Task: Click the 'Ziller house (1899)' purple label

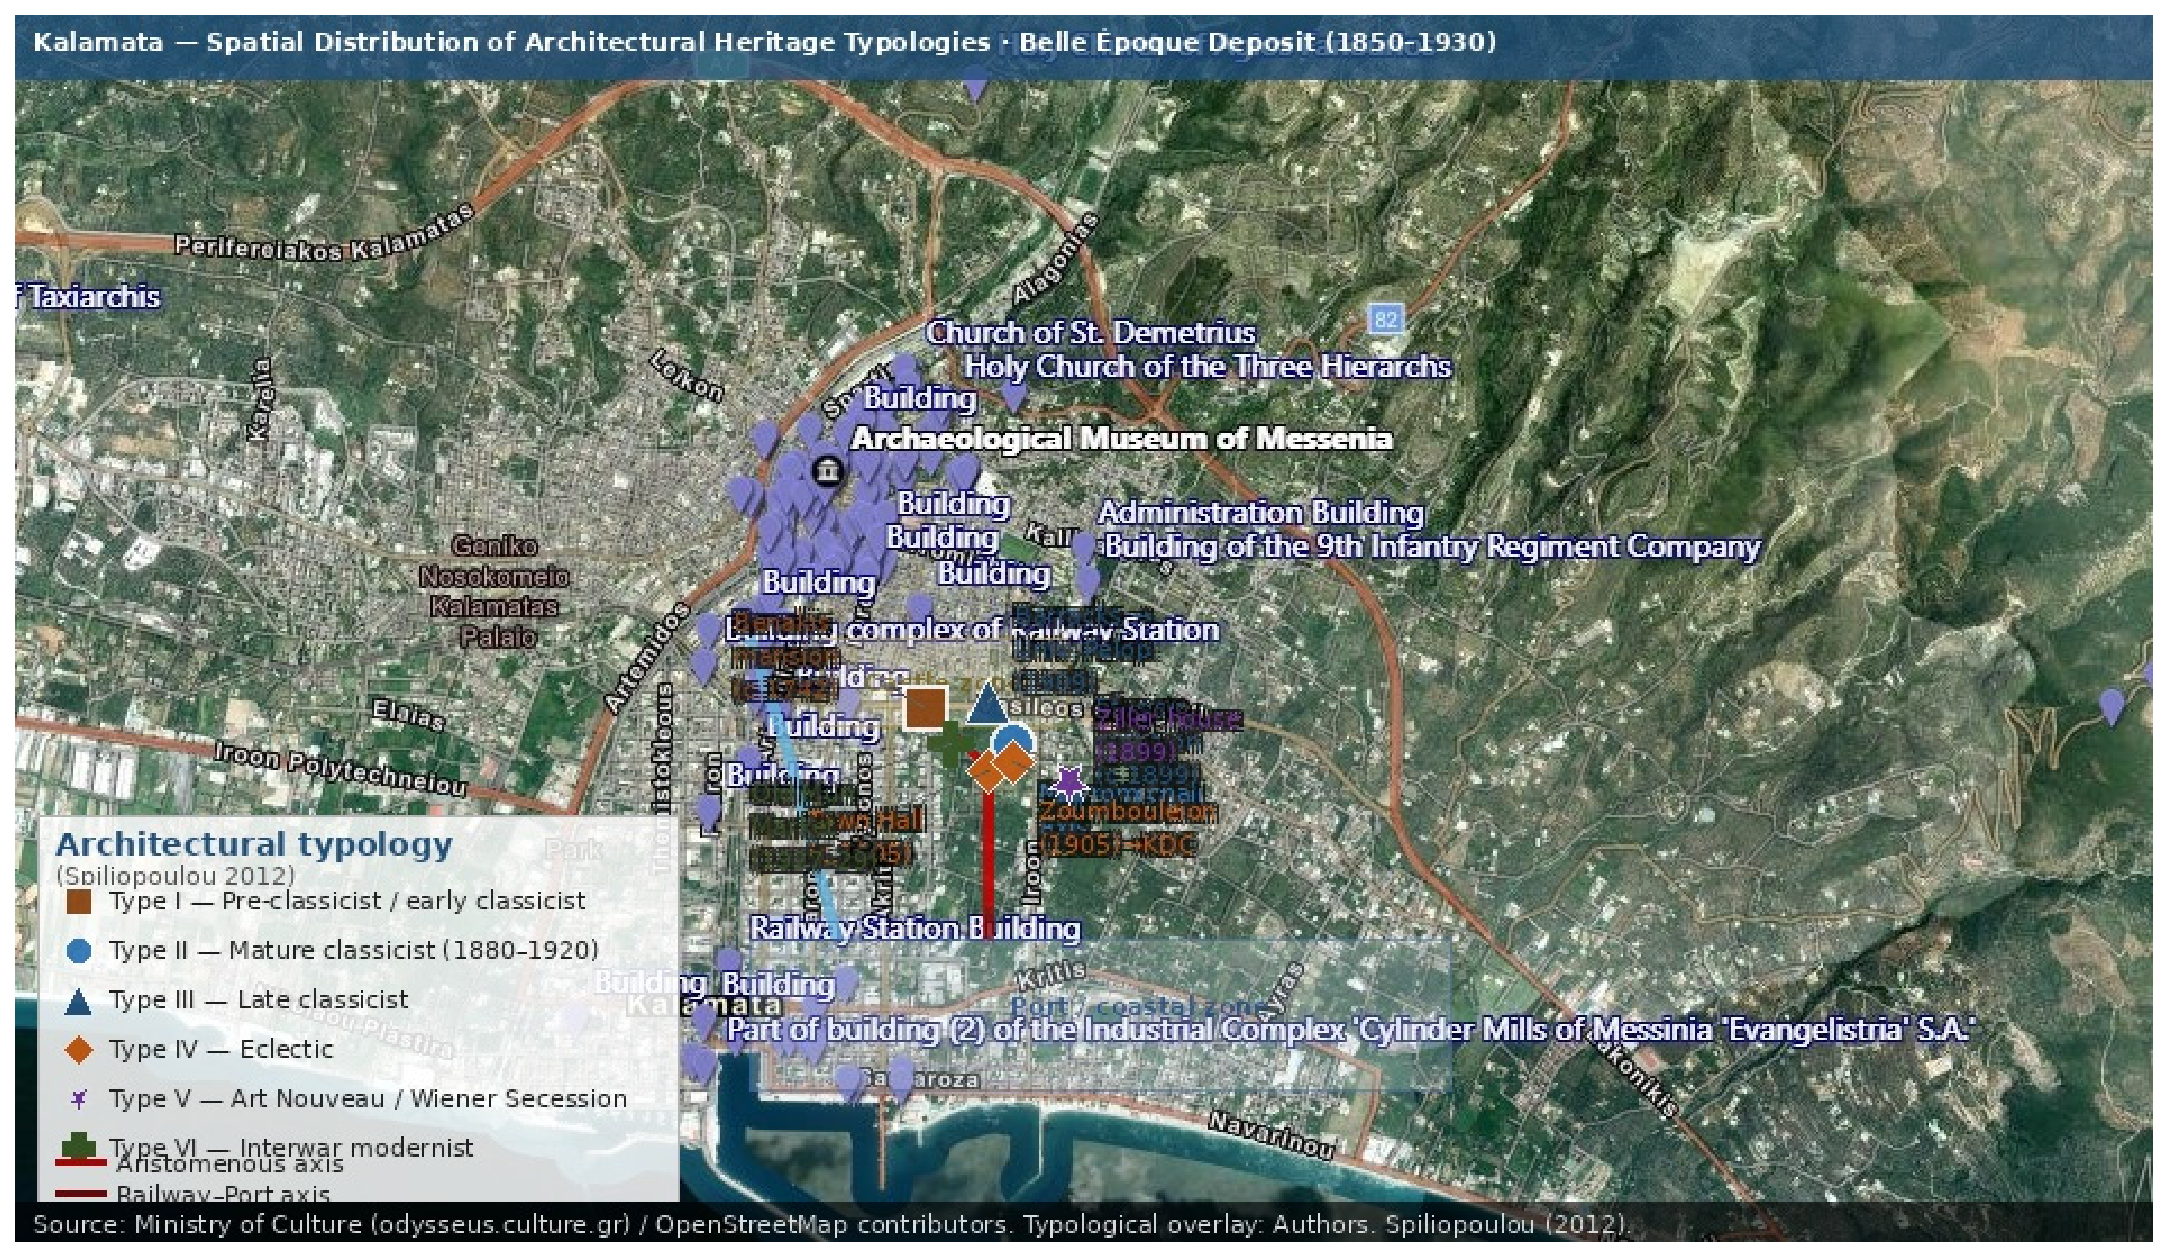Action: click(x=1167, y=735)
